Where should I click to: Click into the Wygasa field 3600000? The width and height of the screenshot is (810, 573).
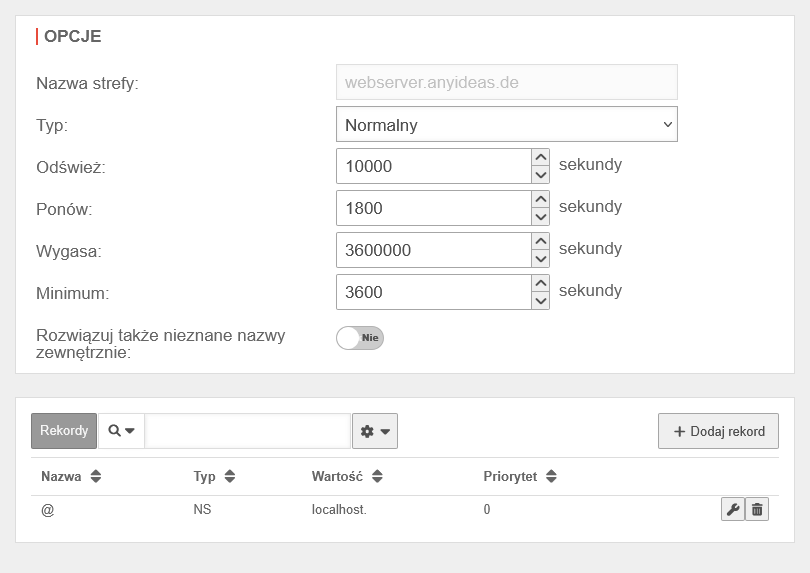pyautogui.click(x=434, y=250)
